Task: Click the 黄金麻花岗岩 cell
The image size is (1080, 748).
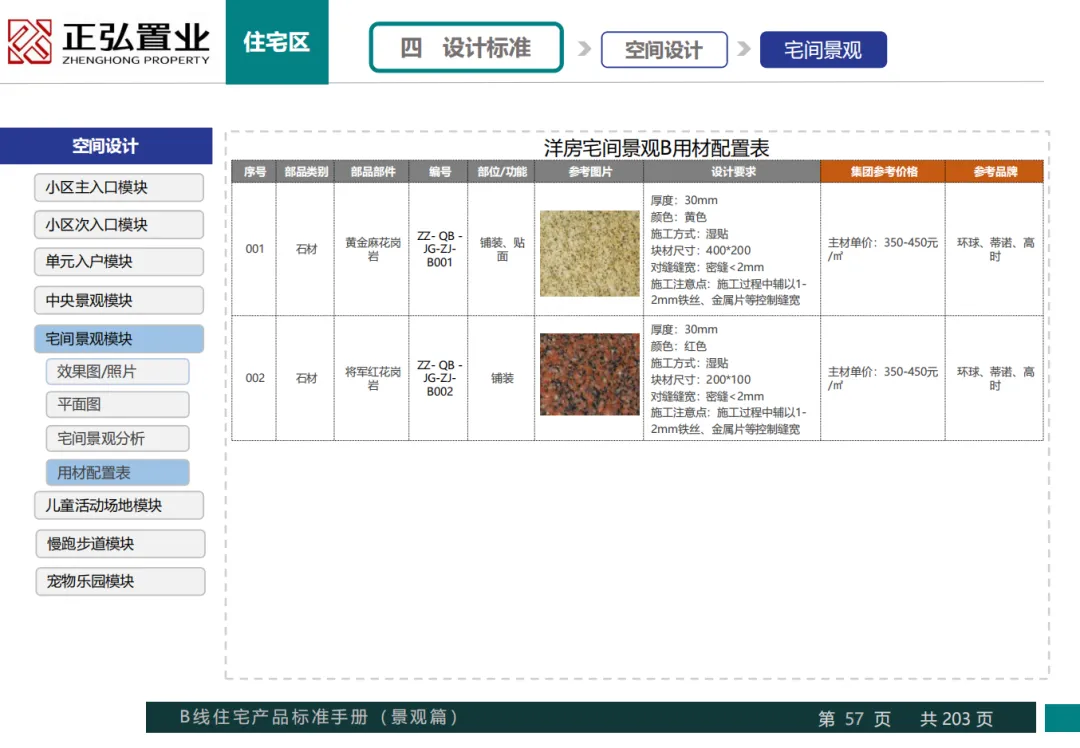Action: point(373,249)
